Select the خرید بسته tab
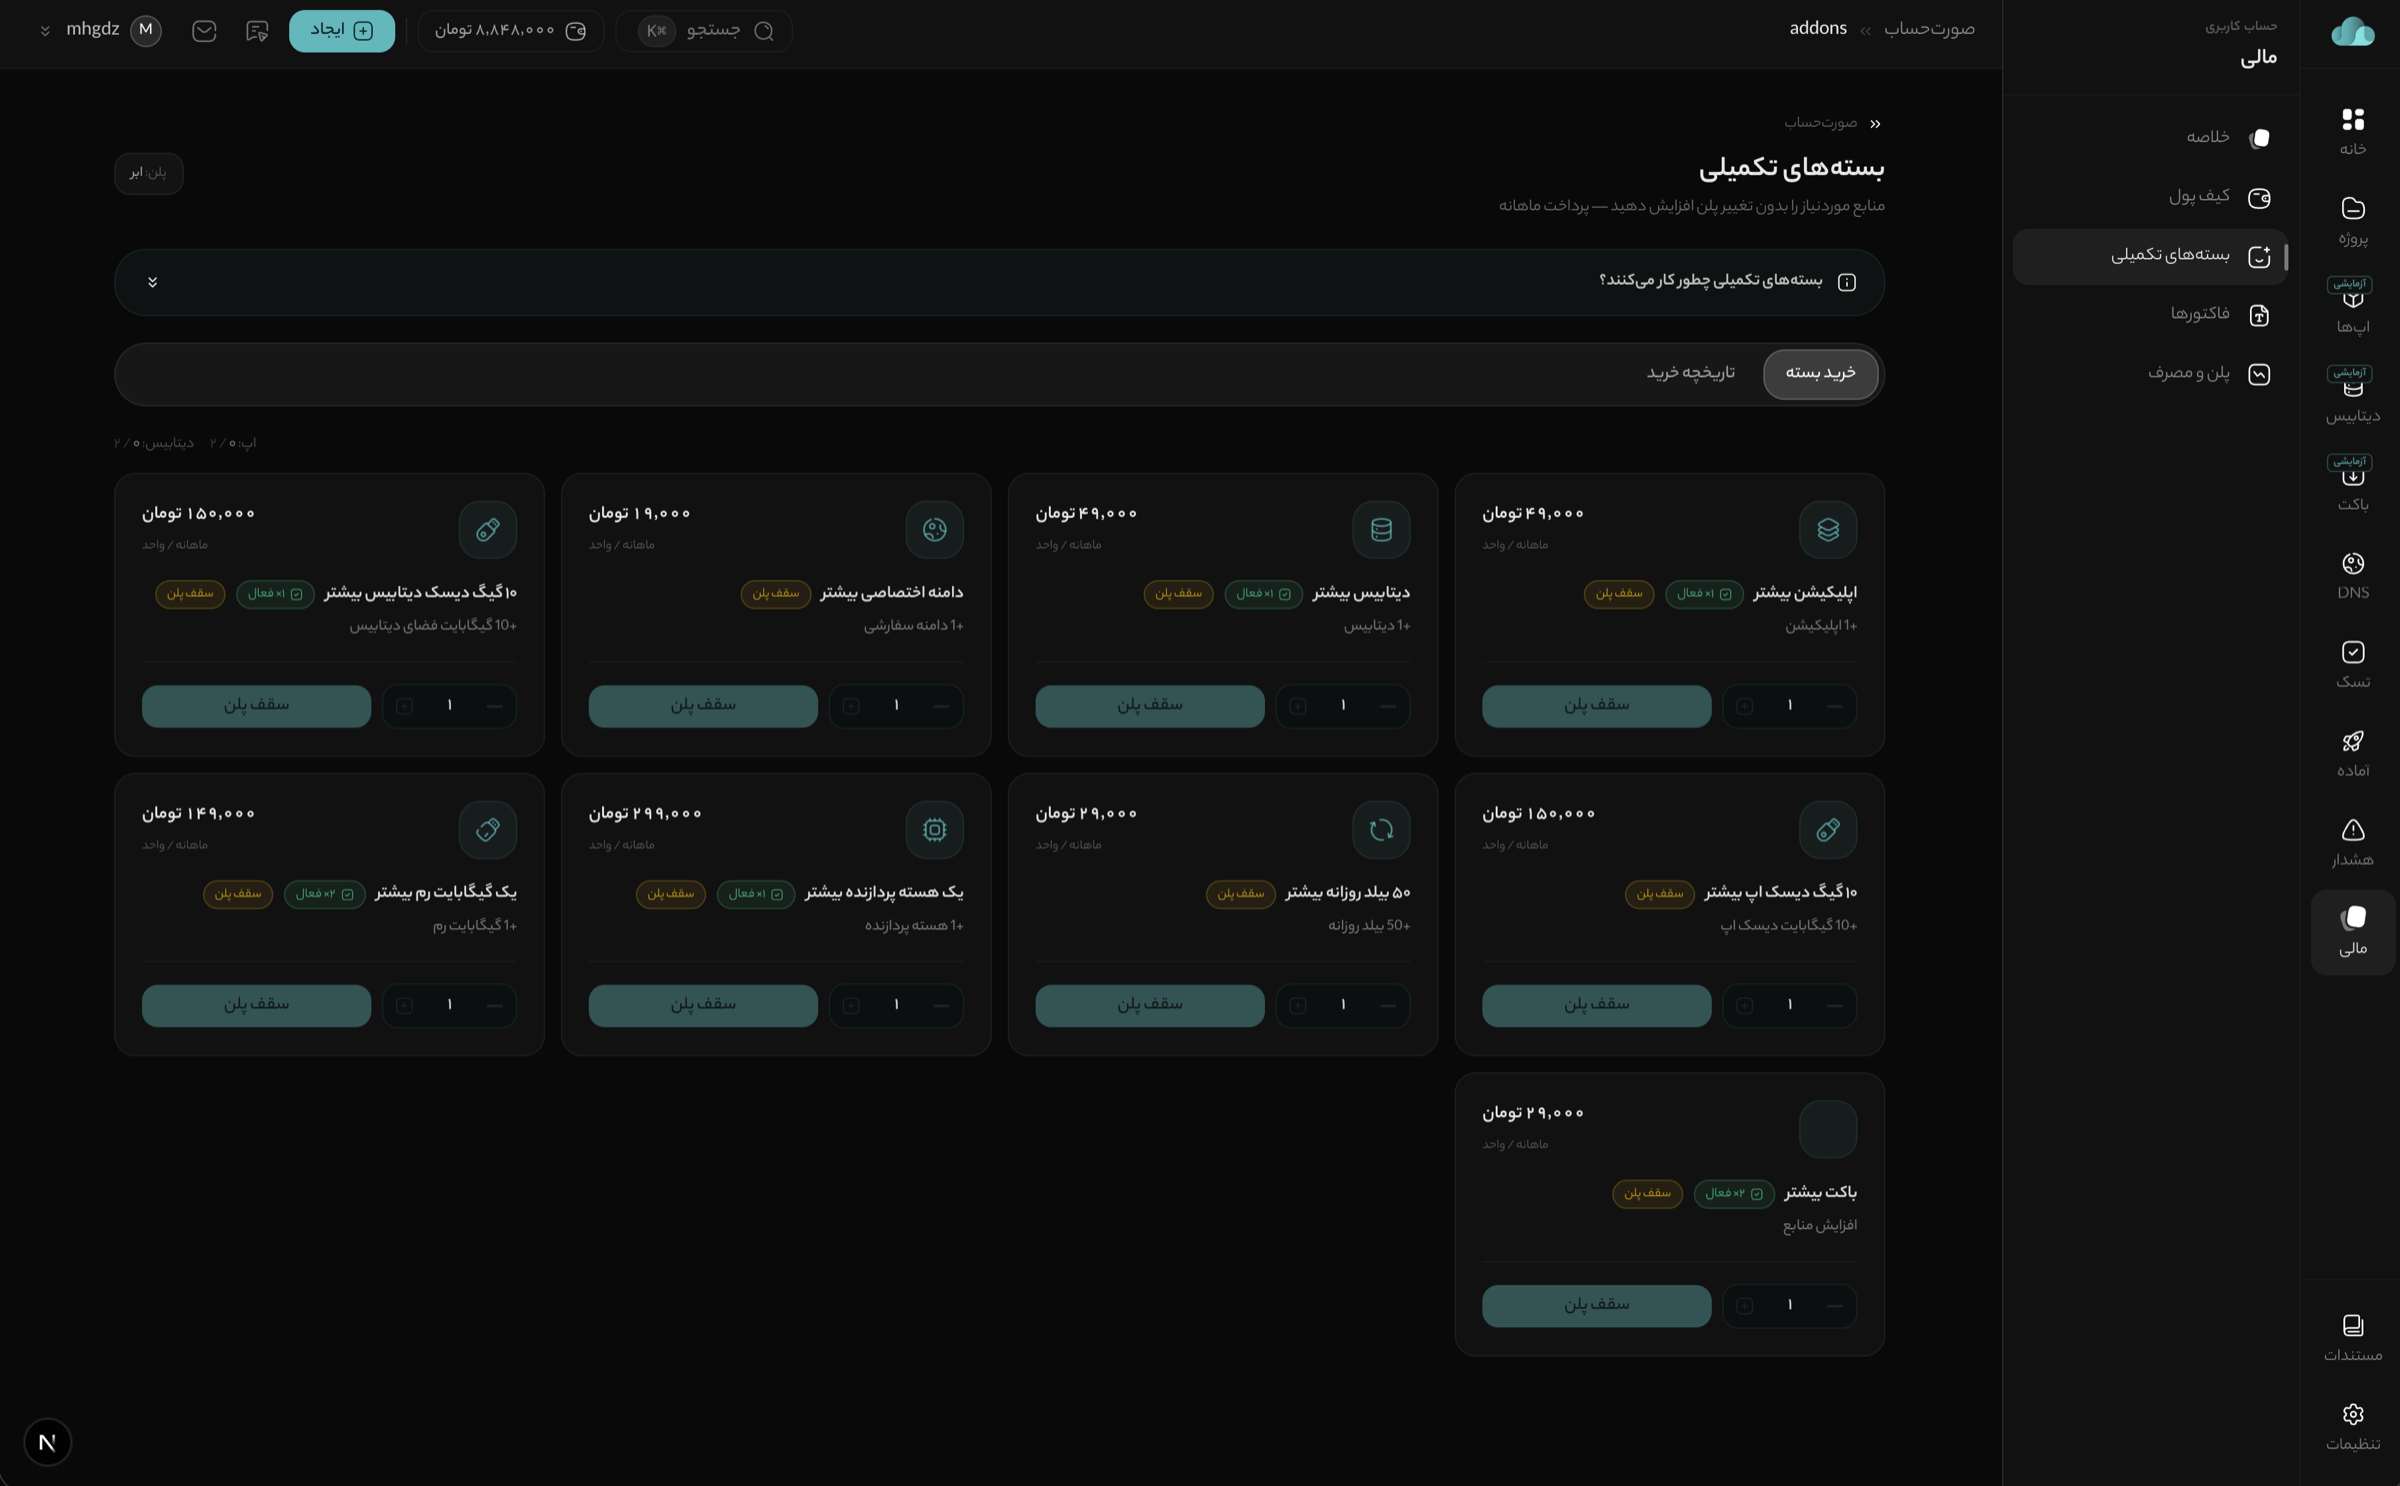2400x1486 pixels. [x=1820, y=373]
